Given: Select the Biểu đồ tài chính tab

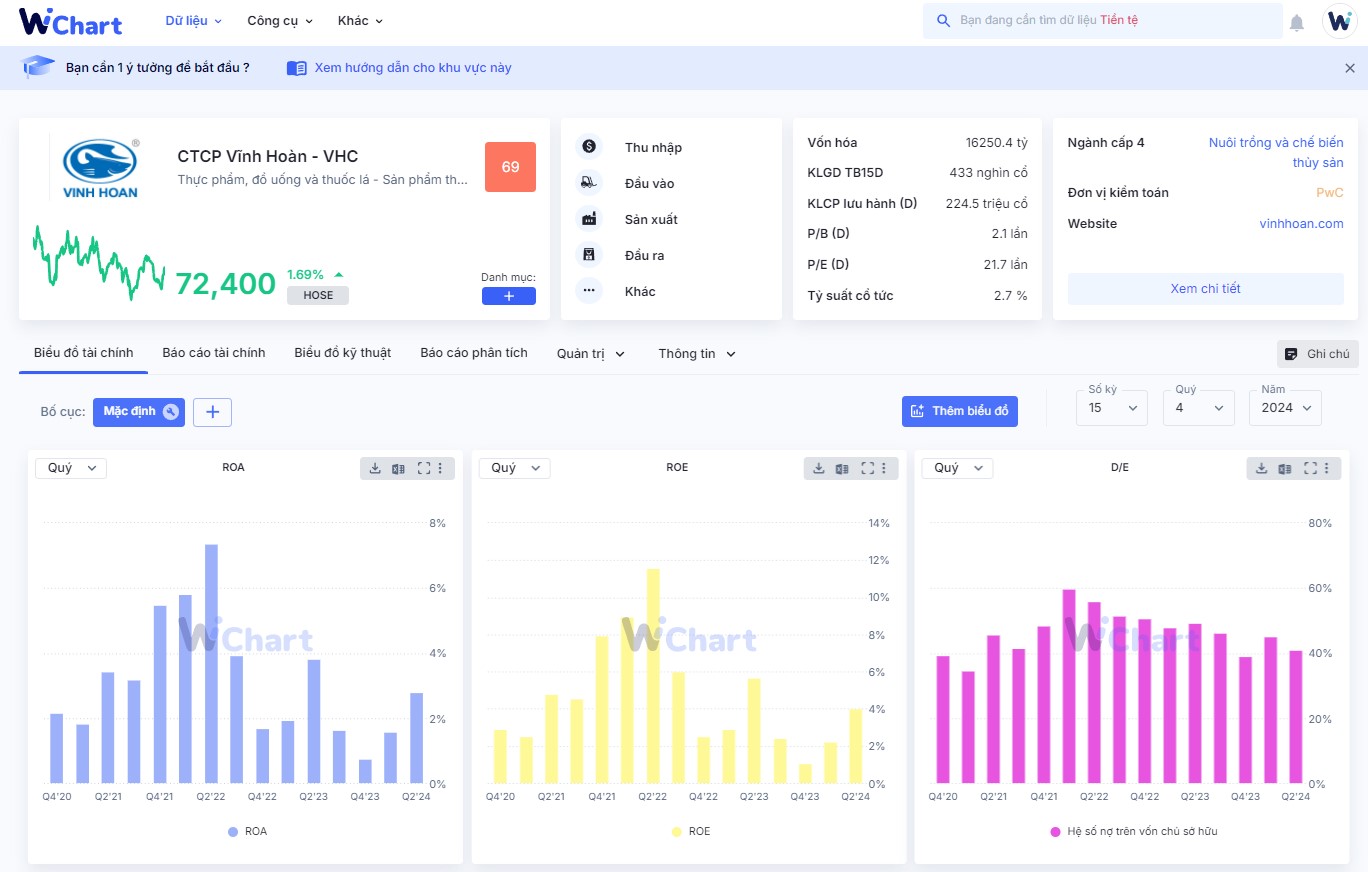Looking at the screenshot, I should pyautogui.click(x=83, y=353).
